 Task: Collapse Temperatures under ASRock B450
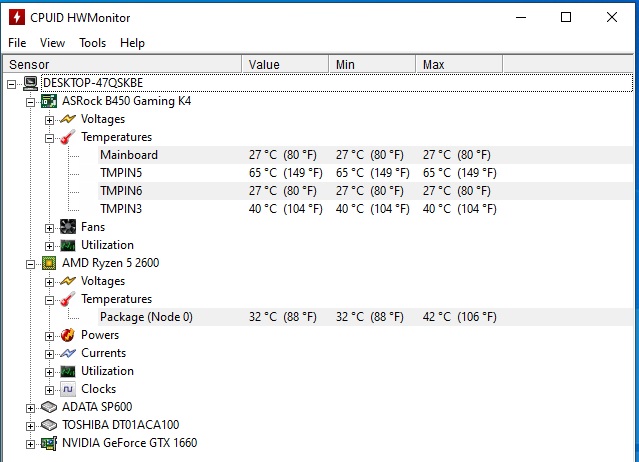click(49, 139)
